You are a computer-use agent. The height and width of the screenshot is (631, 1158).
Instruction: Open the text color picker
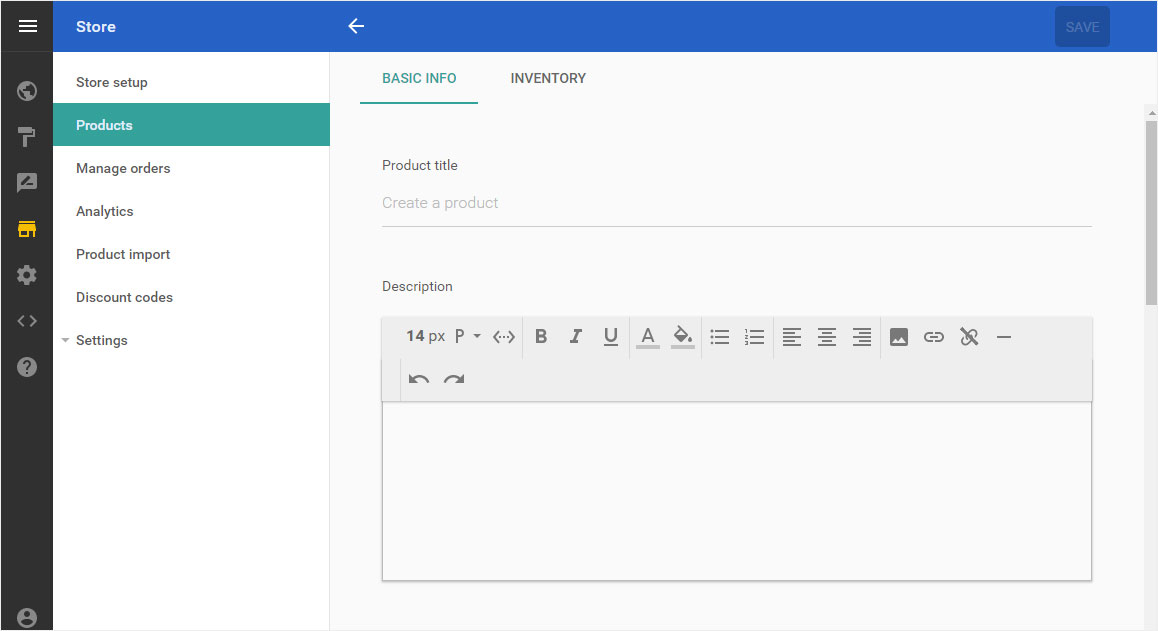(648, 337)
